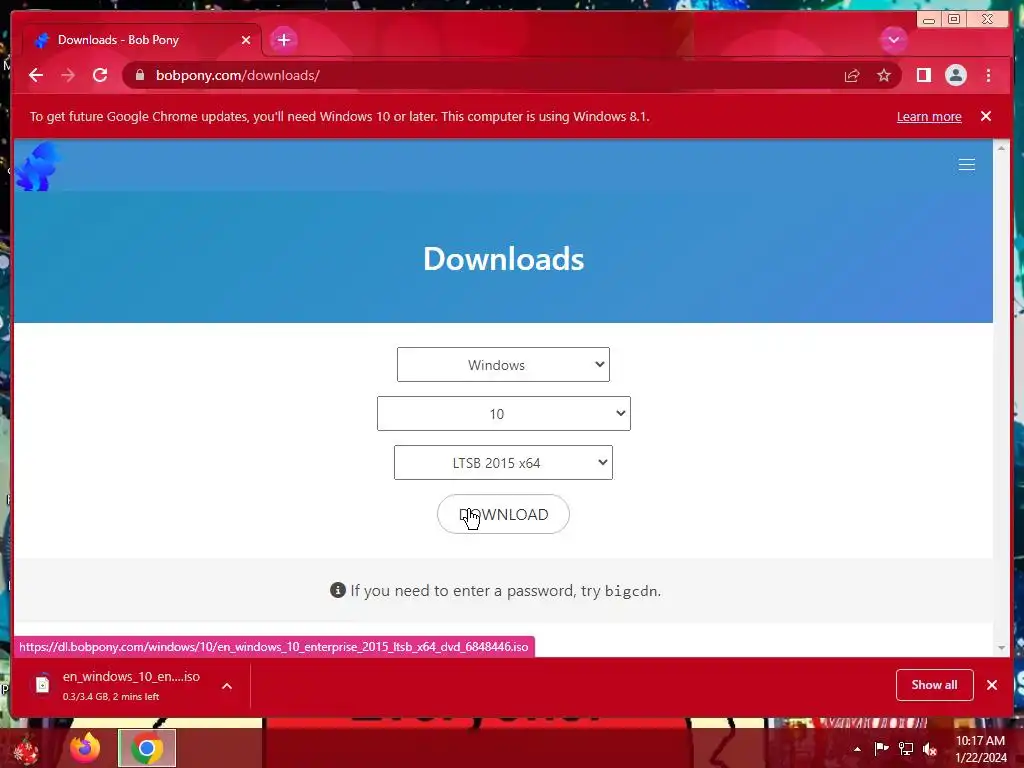
Task: Close the Downloads - Bob Pony tab
Action: click(246, 40)
